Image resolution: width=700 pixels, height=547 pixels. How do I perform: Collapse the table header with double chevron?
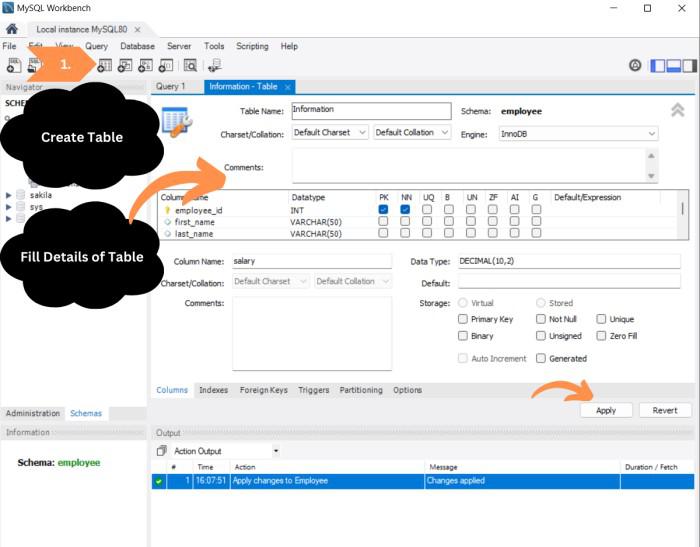point(677,110)
